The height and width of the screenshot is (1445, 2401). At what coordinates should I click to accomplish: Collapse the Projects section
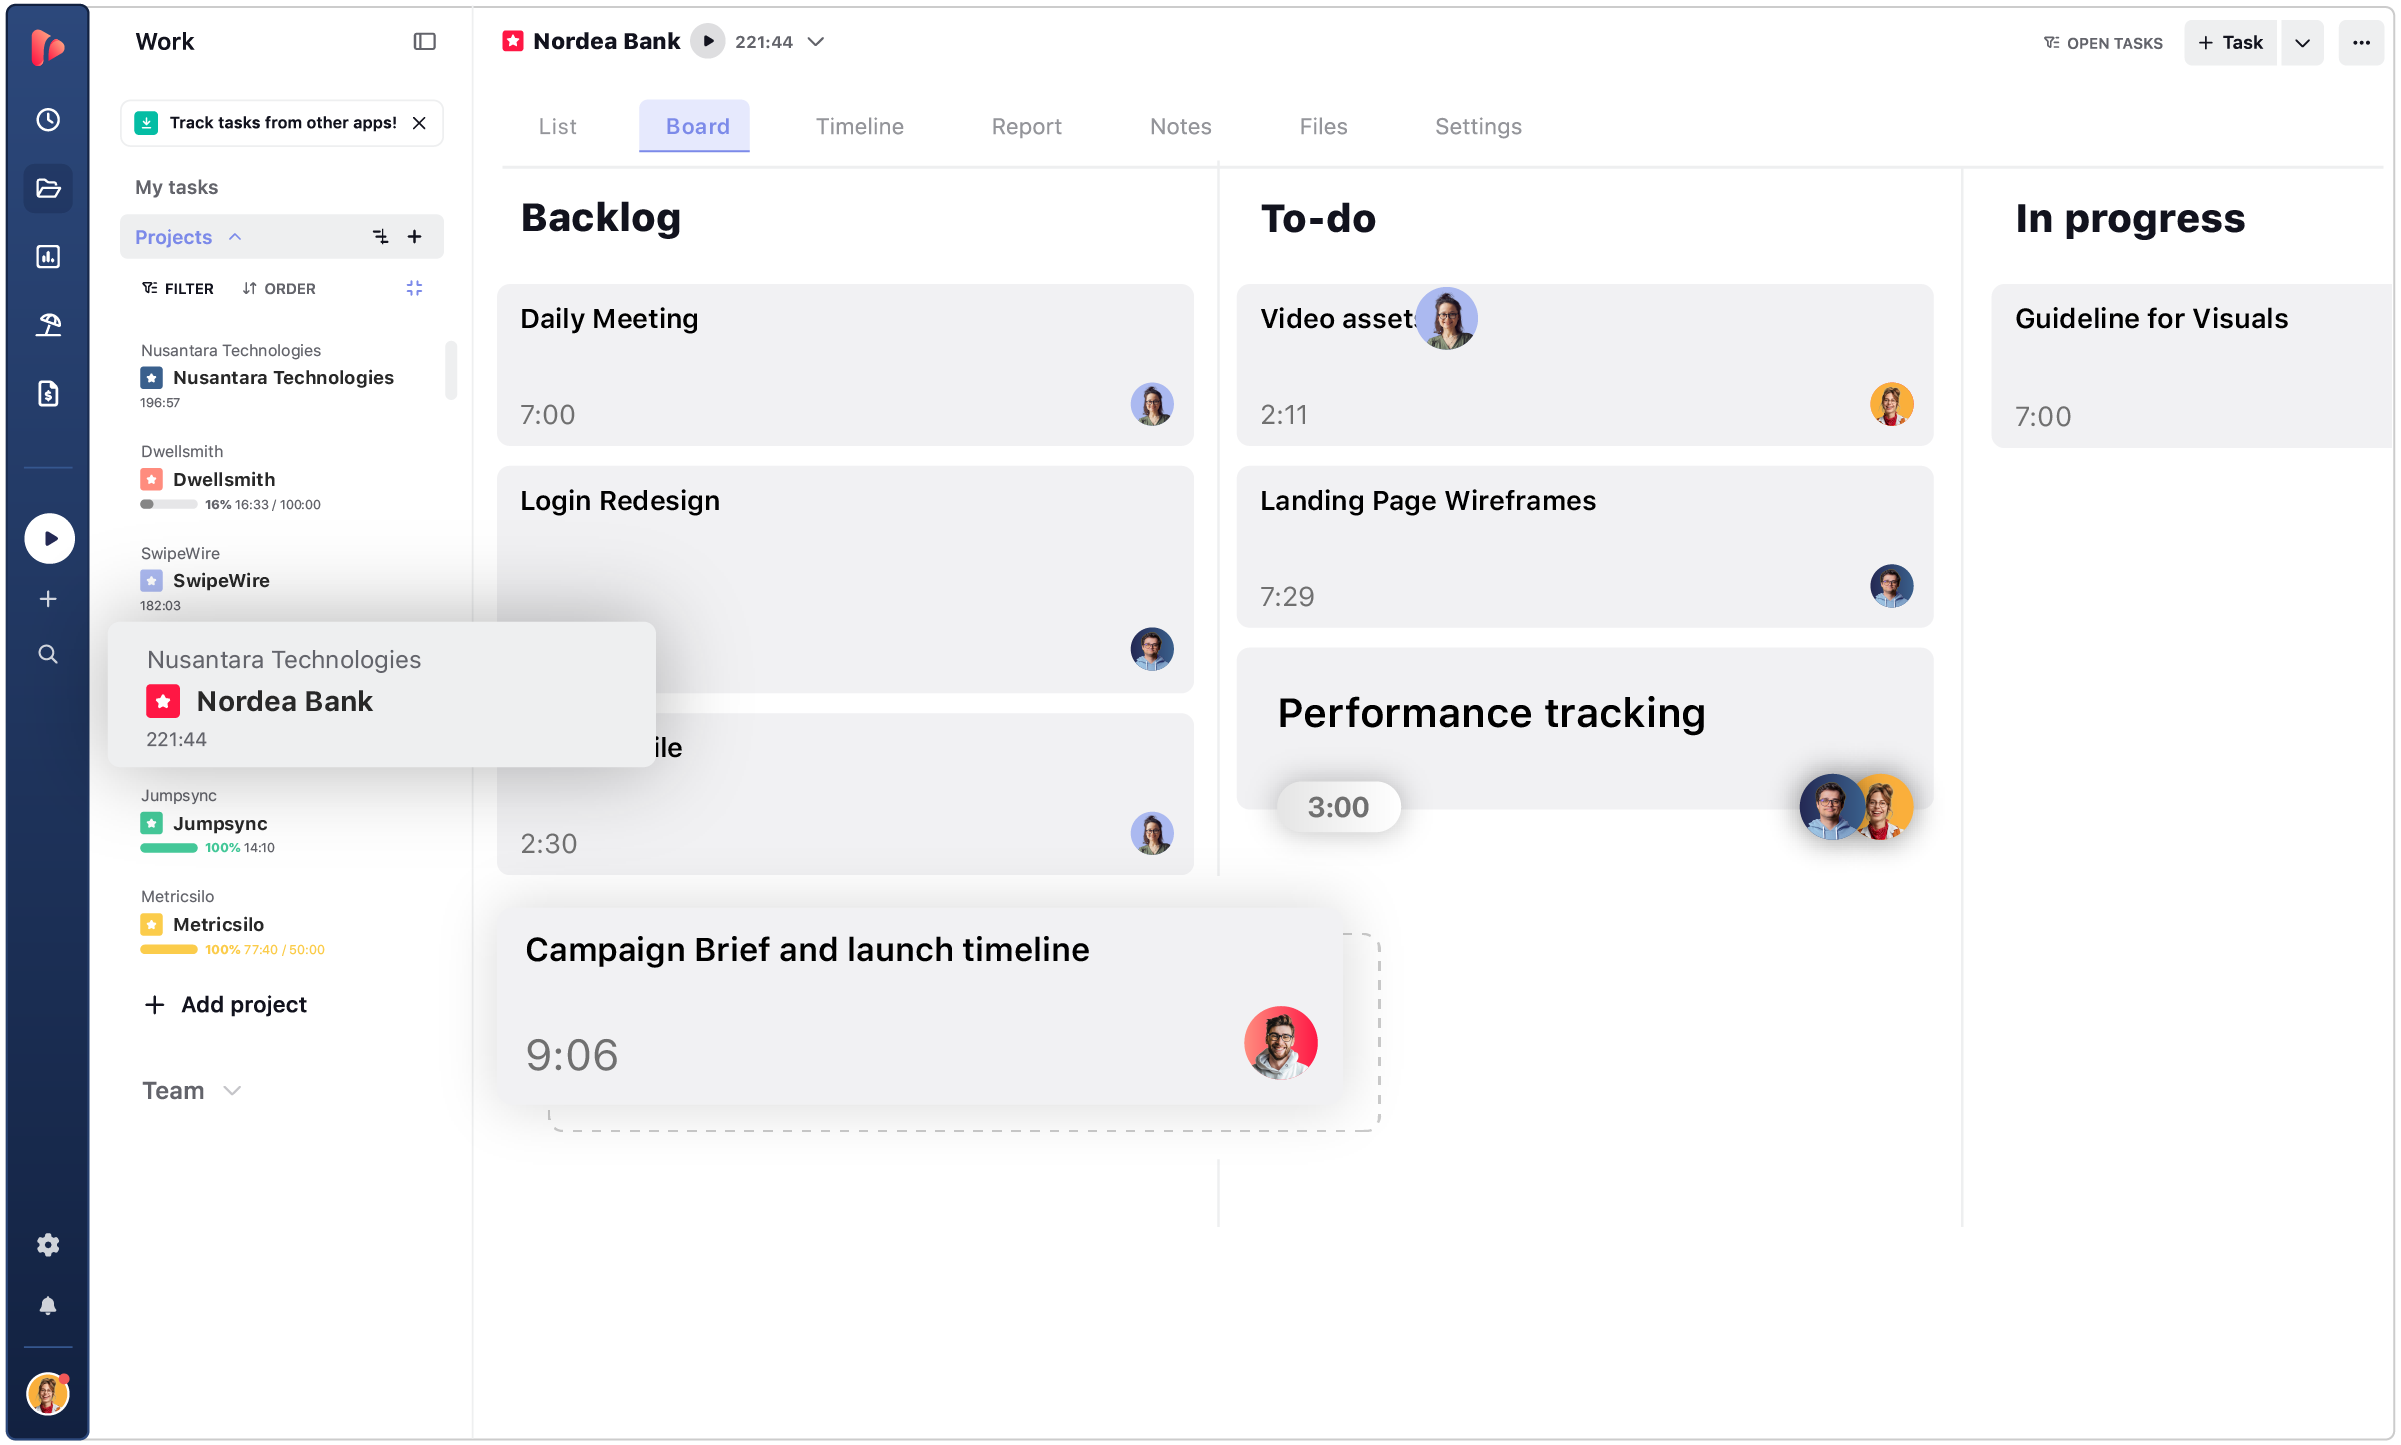235,235
